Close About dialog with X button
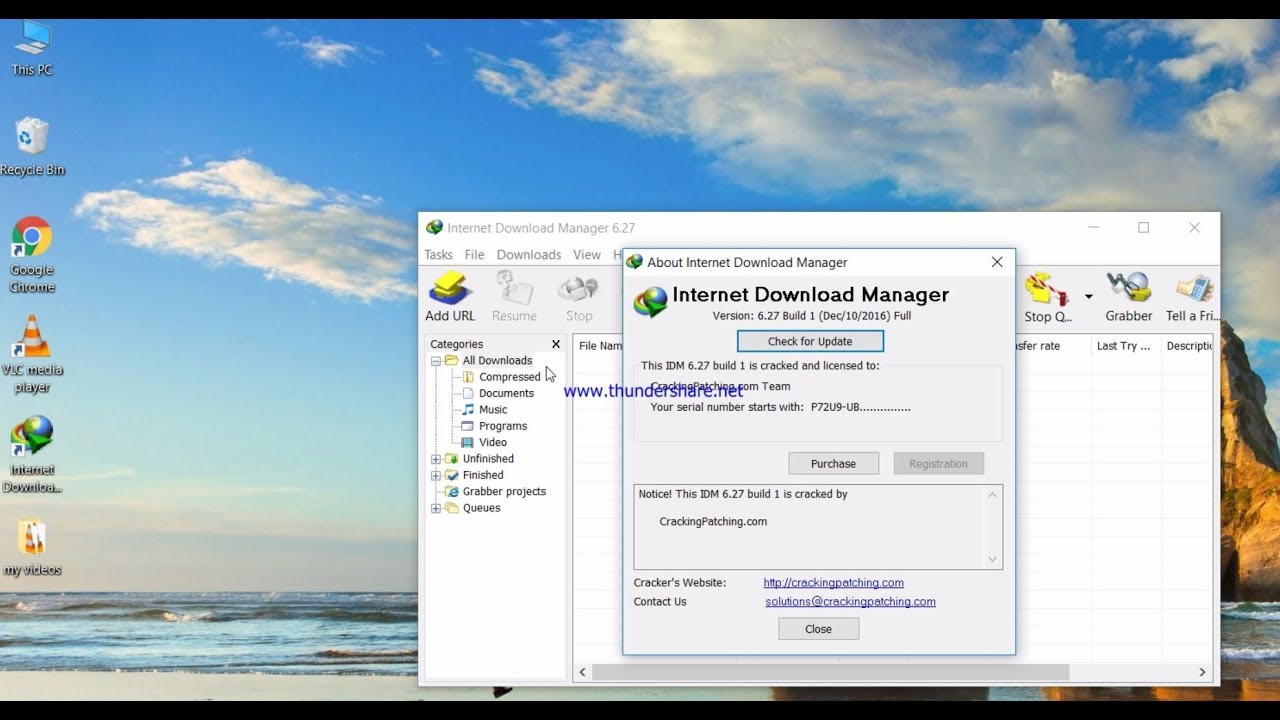 click(997, 262)
